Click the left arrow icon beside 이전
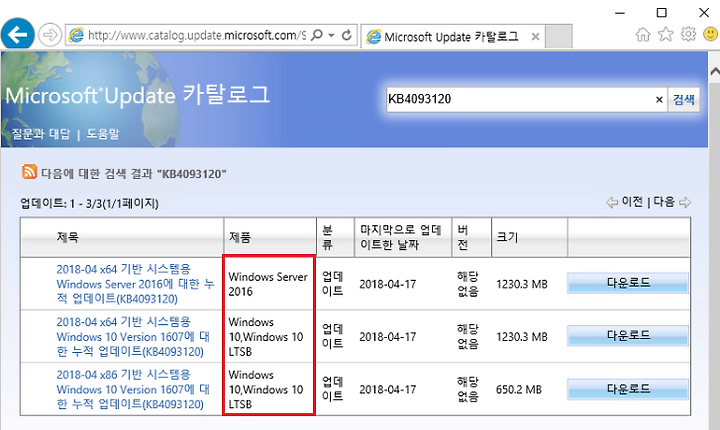Screen dimensions: 720x430 [612, 202]
